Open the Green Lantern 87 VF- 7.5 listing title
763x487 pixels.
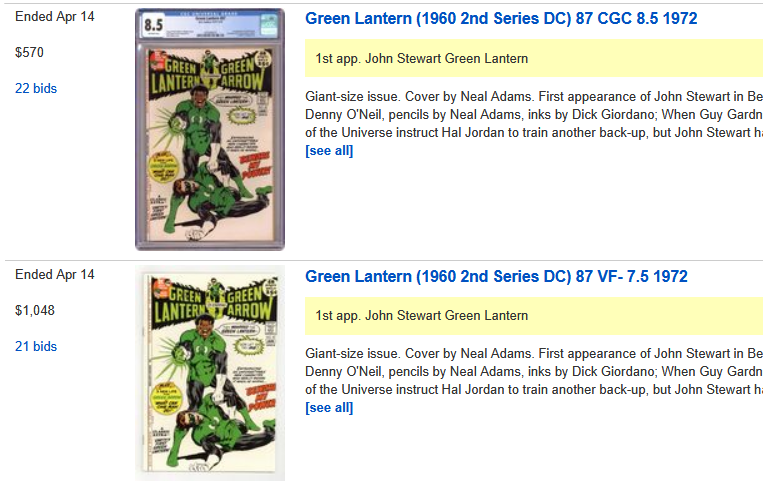pyautogui.click(x=496, y=276)
